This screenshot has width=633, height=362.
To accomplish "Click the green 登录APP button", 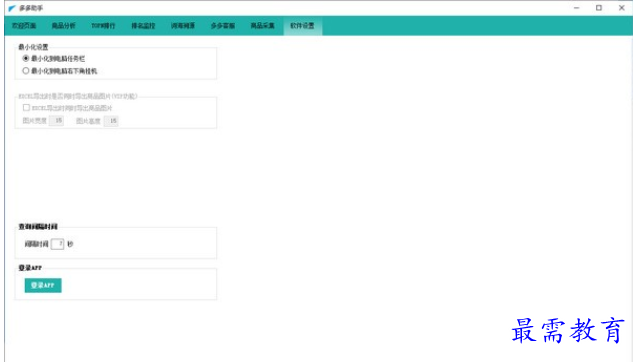I will (43, 285).
